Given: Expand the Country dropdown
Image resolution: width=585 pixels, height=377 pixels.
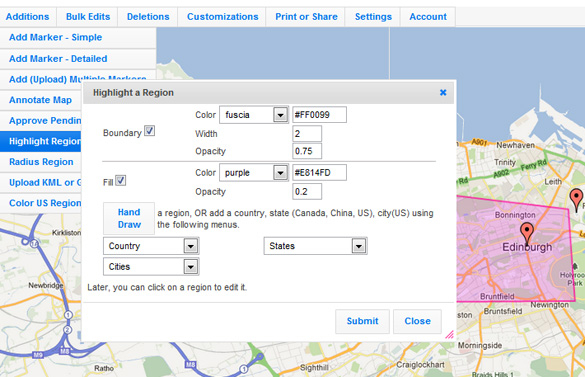Looking at the screenshot, I should (151, 246).
